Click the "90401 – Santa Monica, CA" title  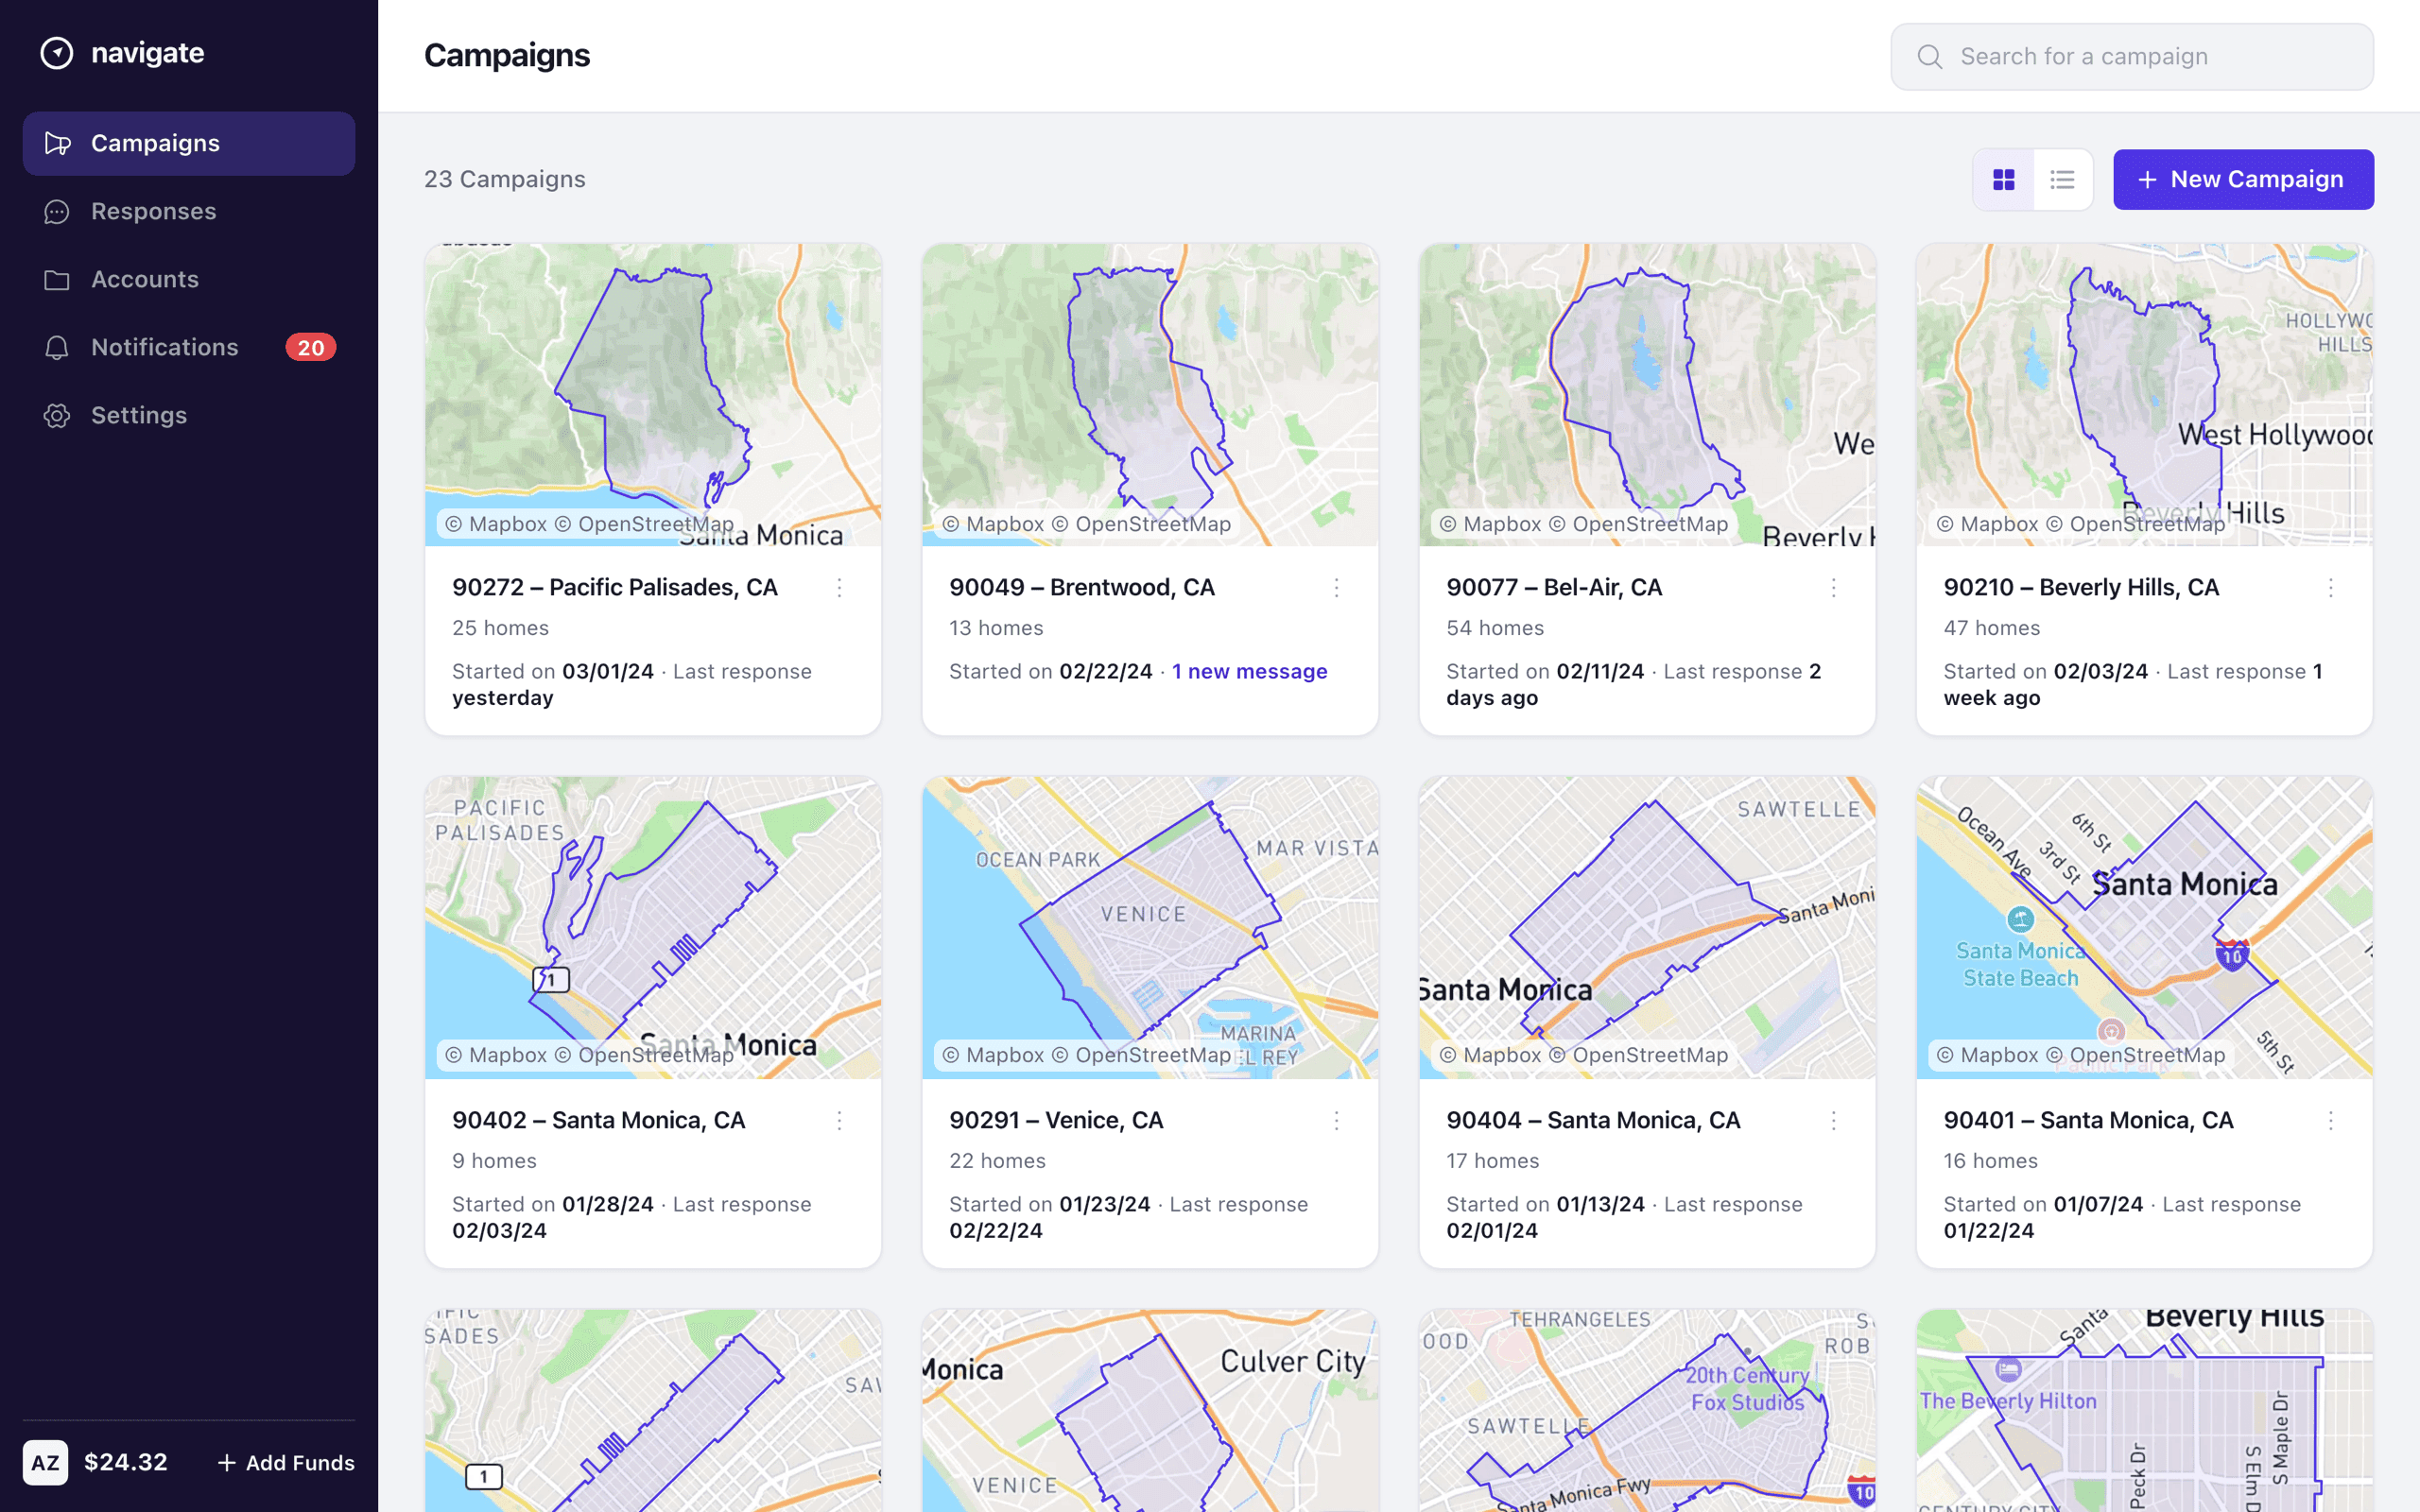pyautogui.click(x=2088, y=1121)
